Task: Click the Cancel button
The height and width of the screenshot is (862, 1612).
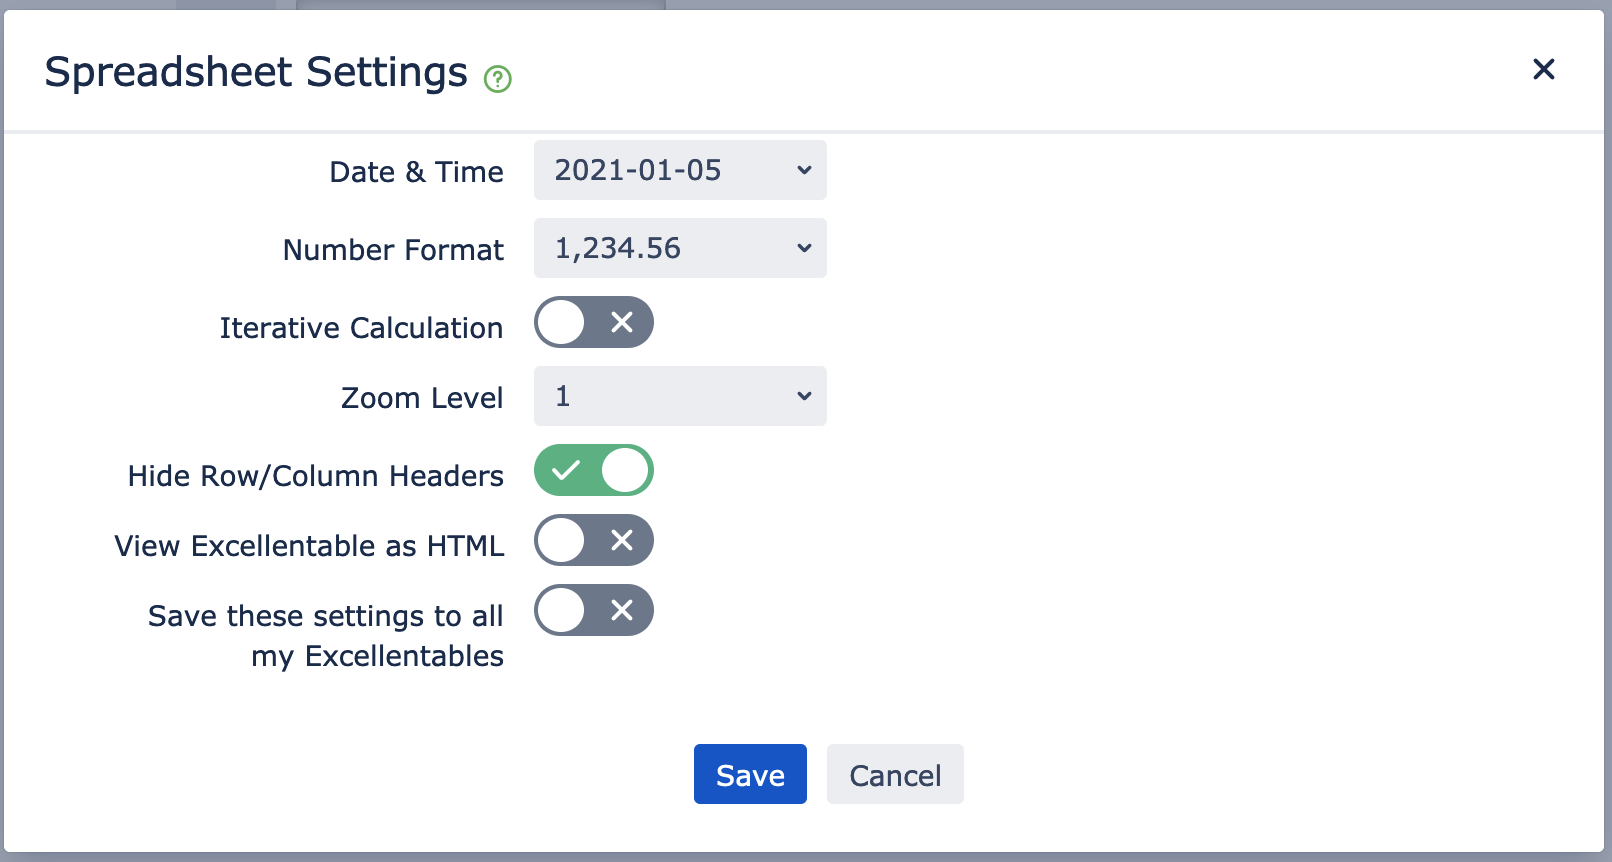Action: [895, 774]
